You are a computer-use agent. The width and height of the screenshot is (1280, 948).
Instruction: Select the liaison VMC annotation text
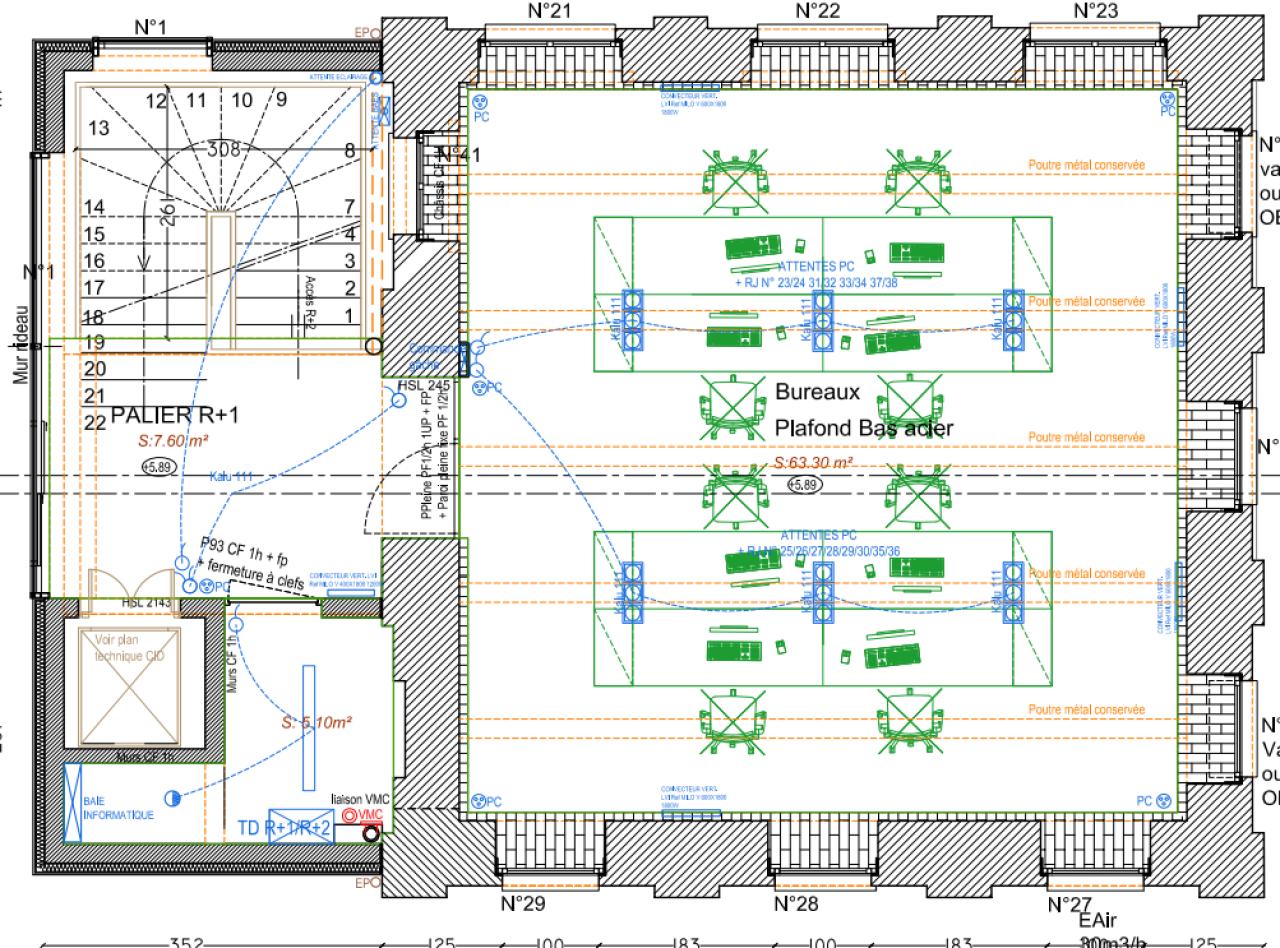click(359, 798)
